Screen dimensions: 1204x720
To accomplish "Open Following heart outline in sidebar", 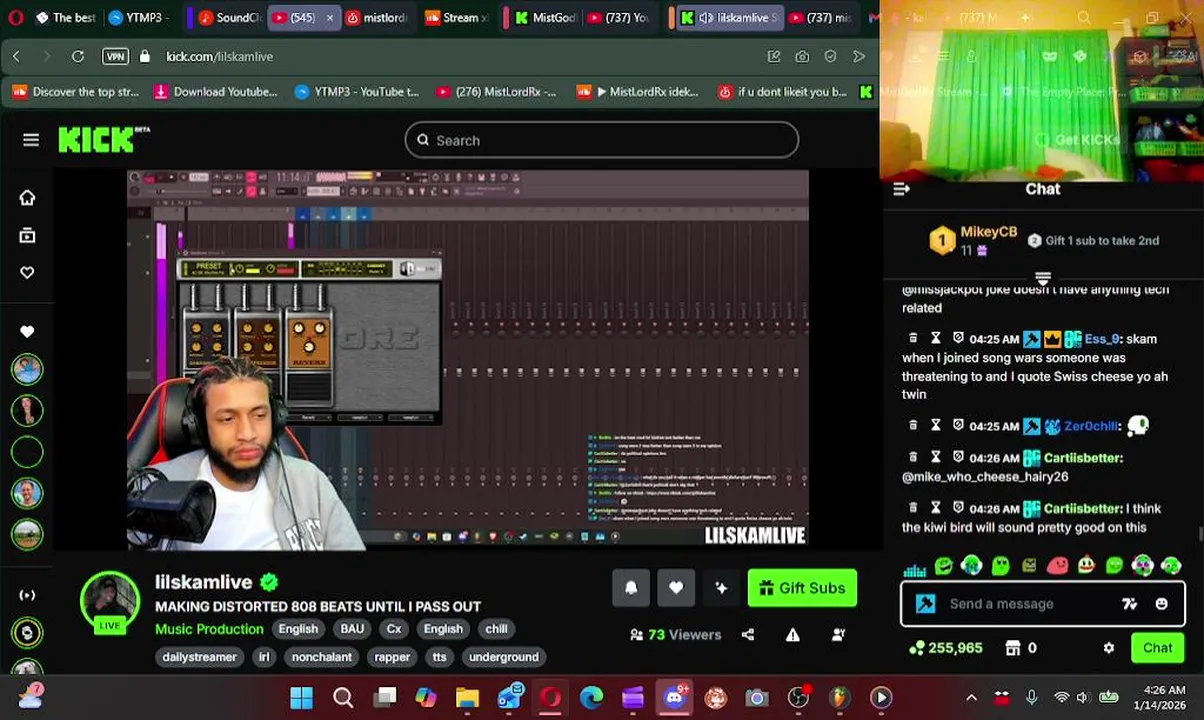I will pyautogui.click(x=27, y=272).
